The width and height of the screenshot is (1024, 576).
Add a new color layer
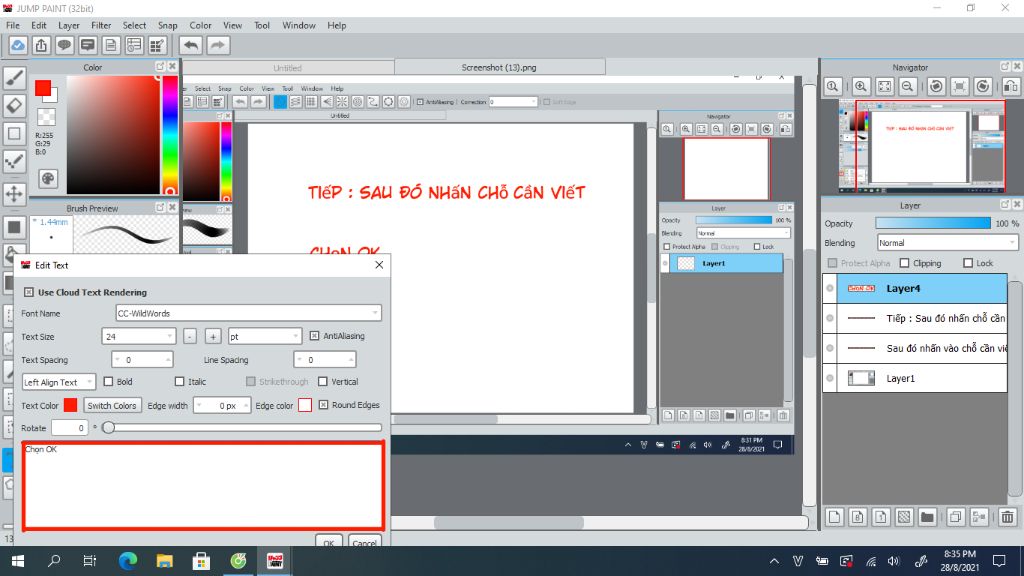pyautogui.click(x=834, y=517)
